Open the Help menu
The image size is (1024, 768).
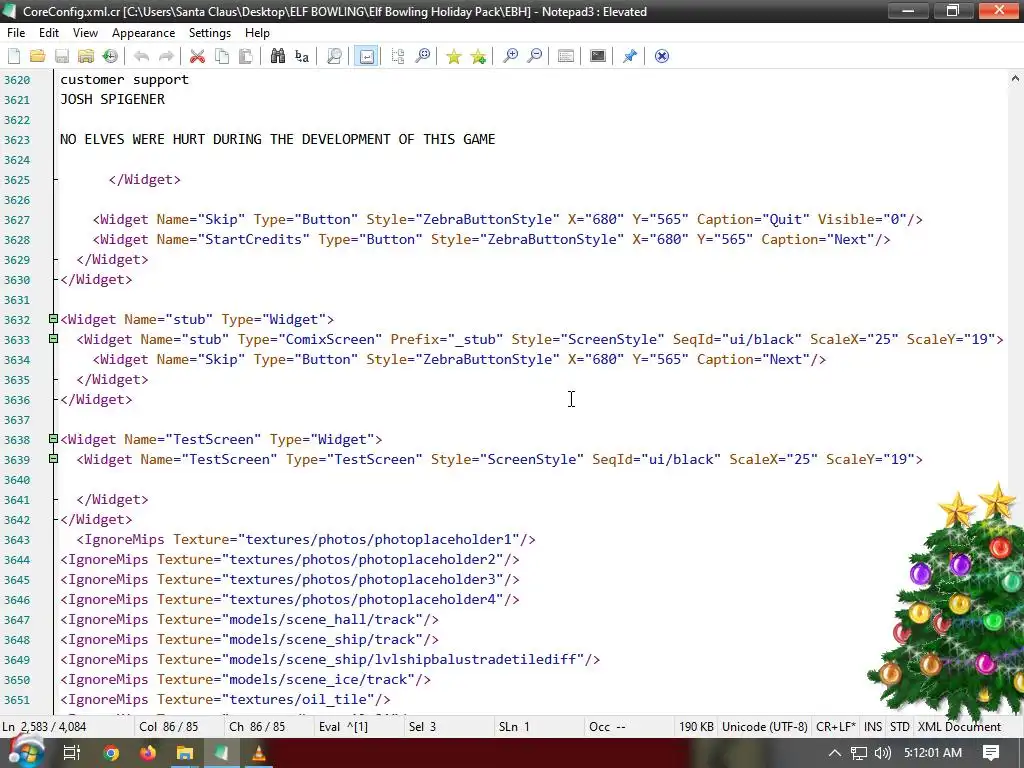coord(257,33)
